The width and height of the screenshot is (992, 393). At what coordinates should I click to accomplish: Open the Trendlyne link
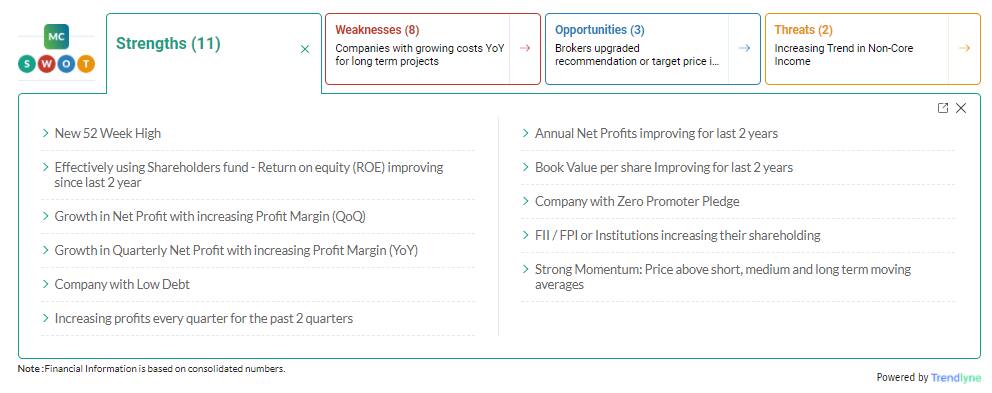pos(956,378)
